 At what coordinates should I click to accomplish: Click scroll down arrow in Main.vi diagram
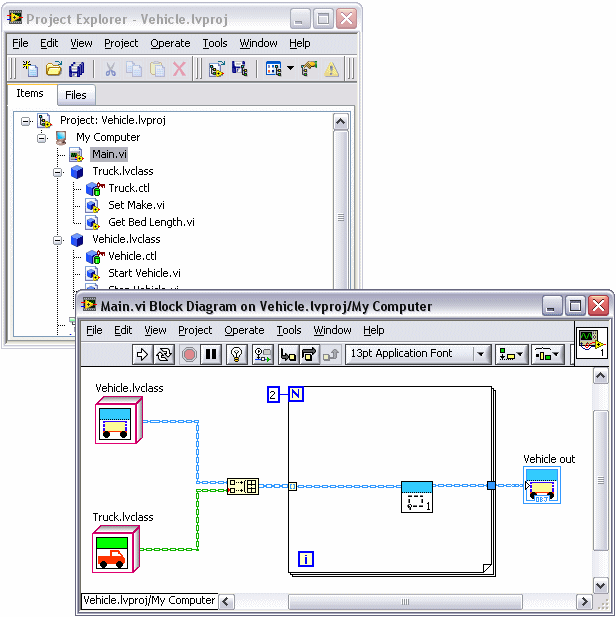click(x=601, y=586)
